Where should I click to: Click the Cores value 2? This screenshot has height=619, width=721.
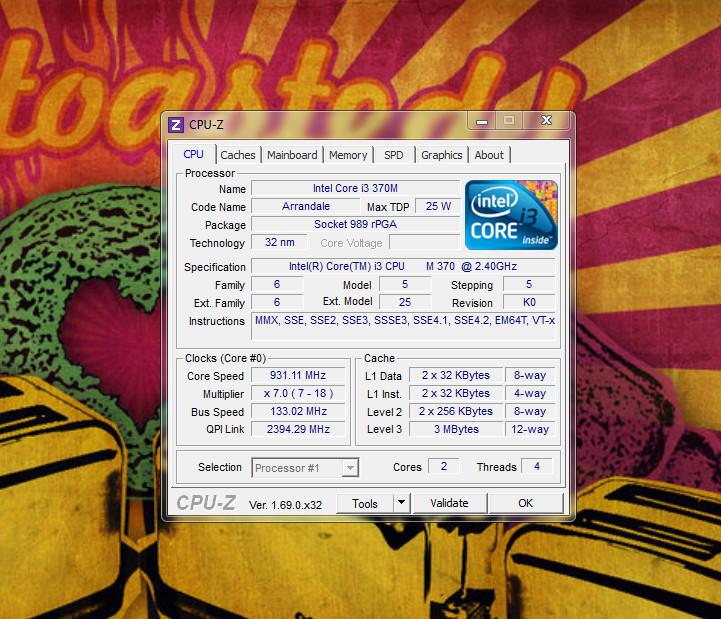click(x=444, y=466)
